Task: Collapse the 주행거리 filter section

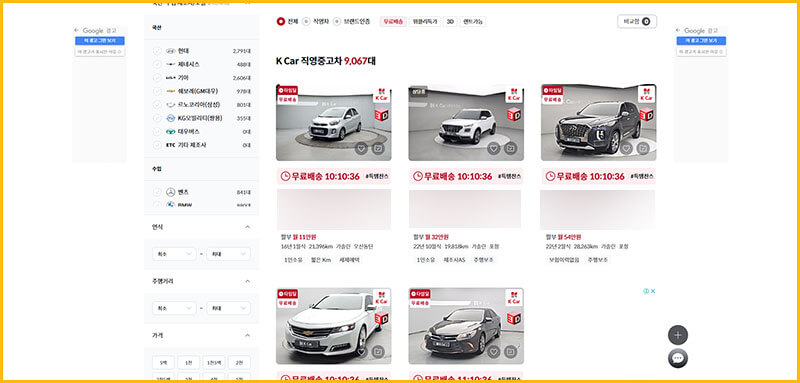Action: [247, 281]
